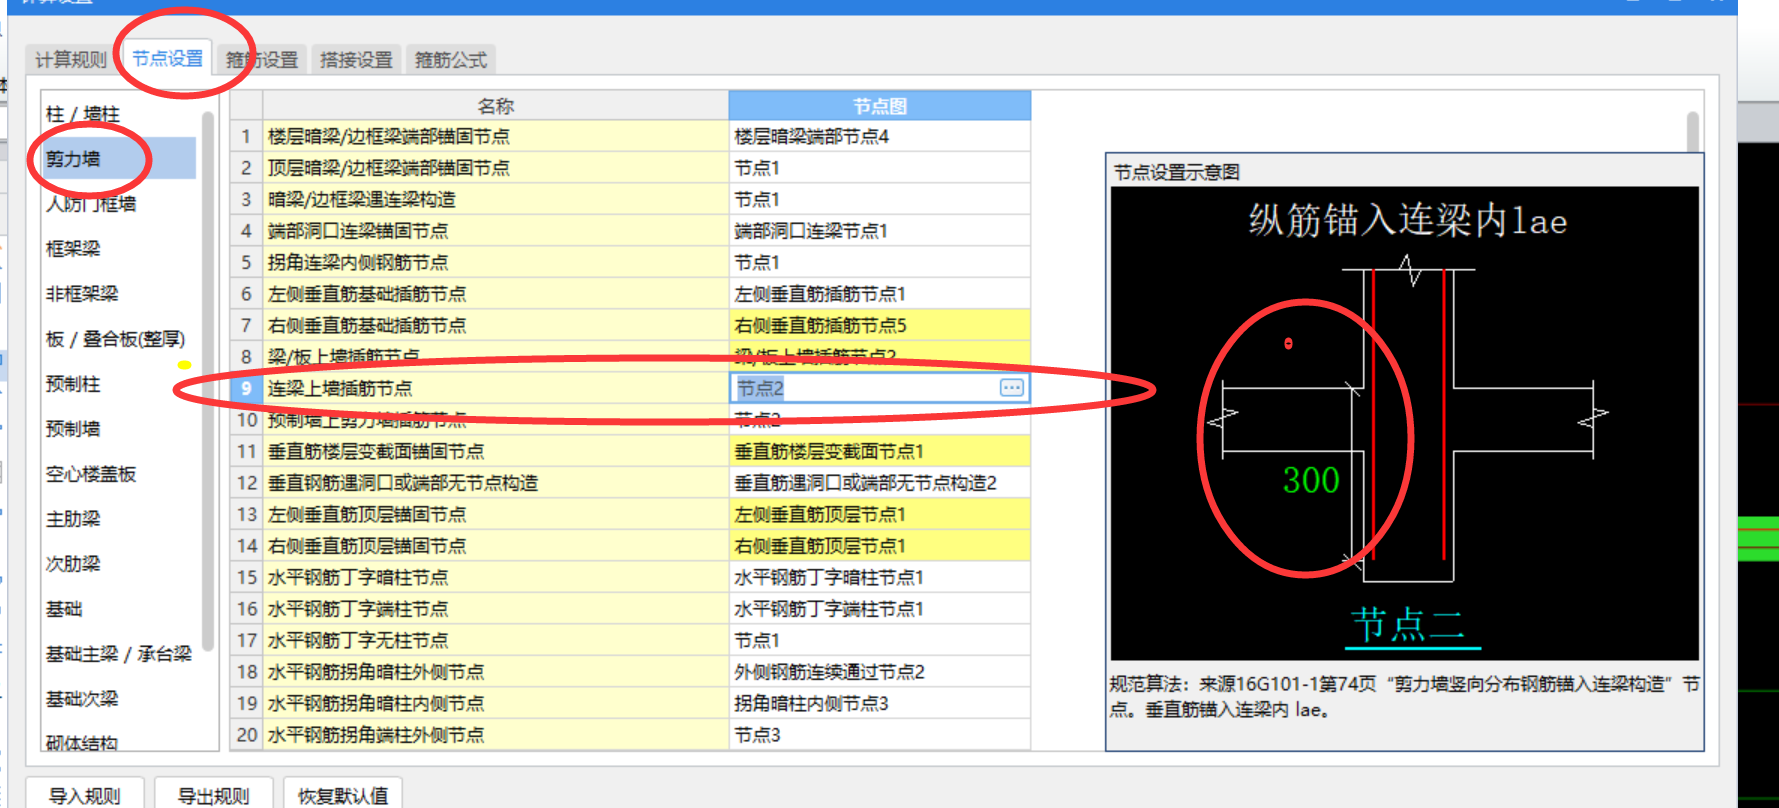Select row 18 水平钢筋拐角暗柱外侧节点
The image size is (1779, 808).
pos(496,672)
